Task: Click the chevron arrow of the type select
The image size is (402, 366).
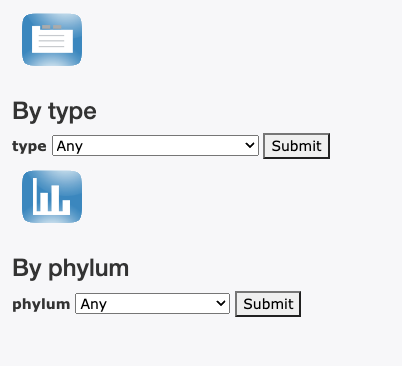Action: 250,145
